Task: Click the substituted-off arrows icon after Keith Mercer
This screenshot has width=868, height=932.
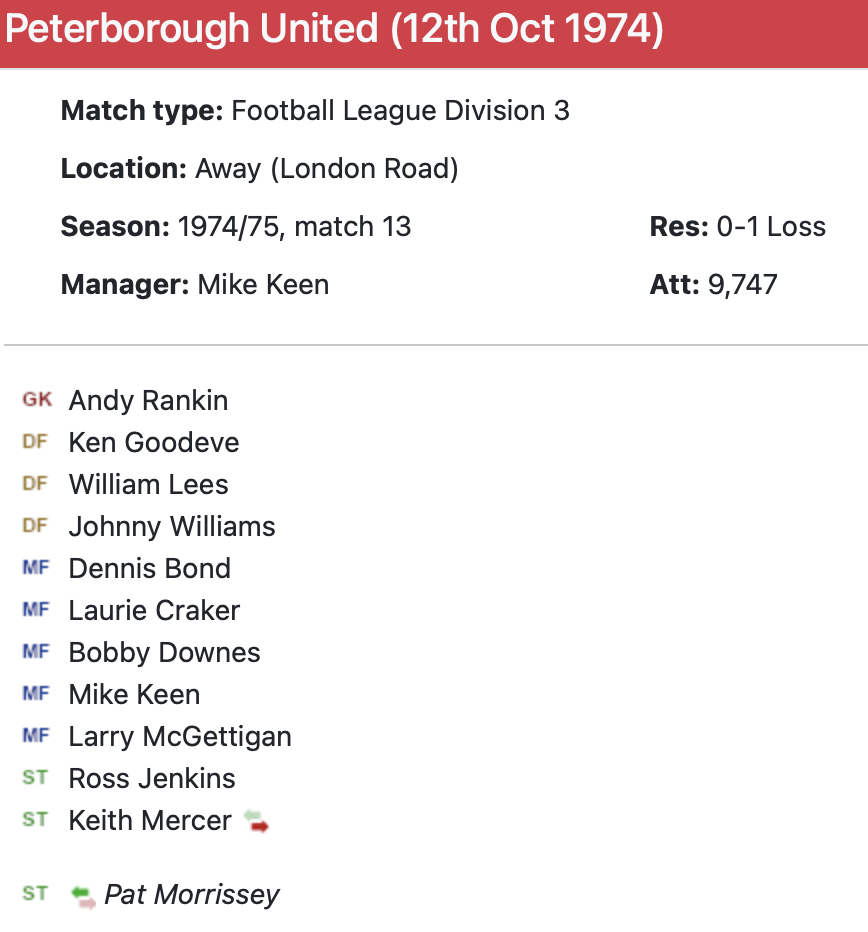Action: click(x=257, y=821)
